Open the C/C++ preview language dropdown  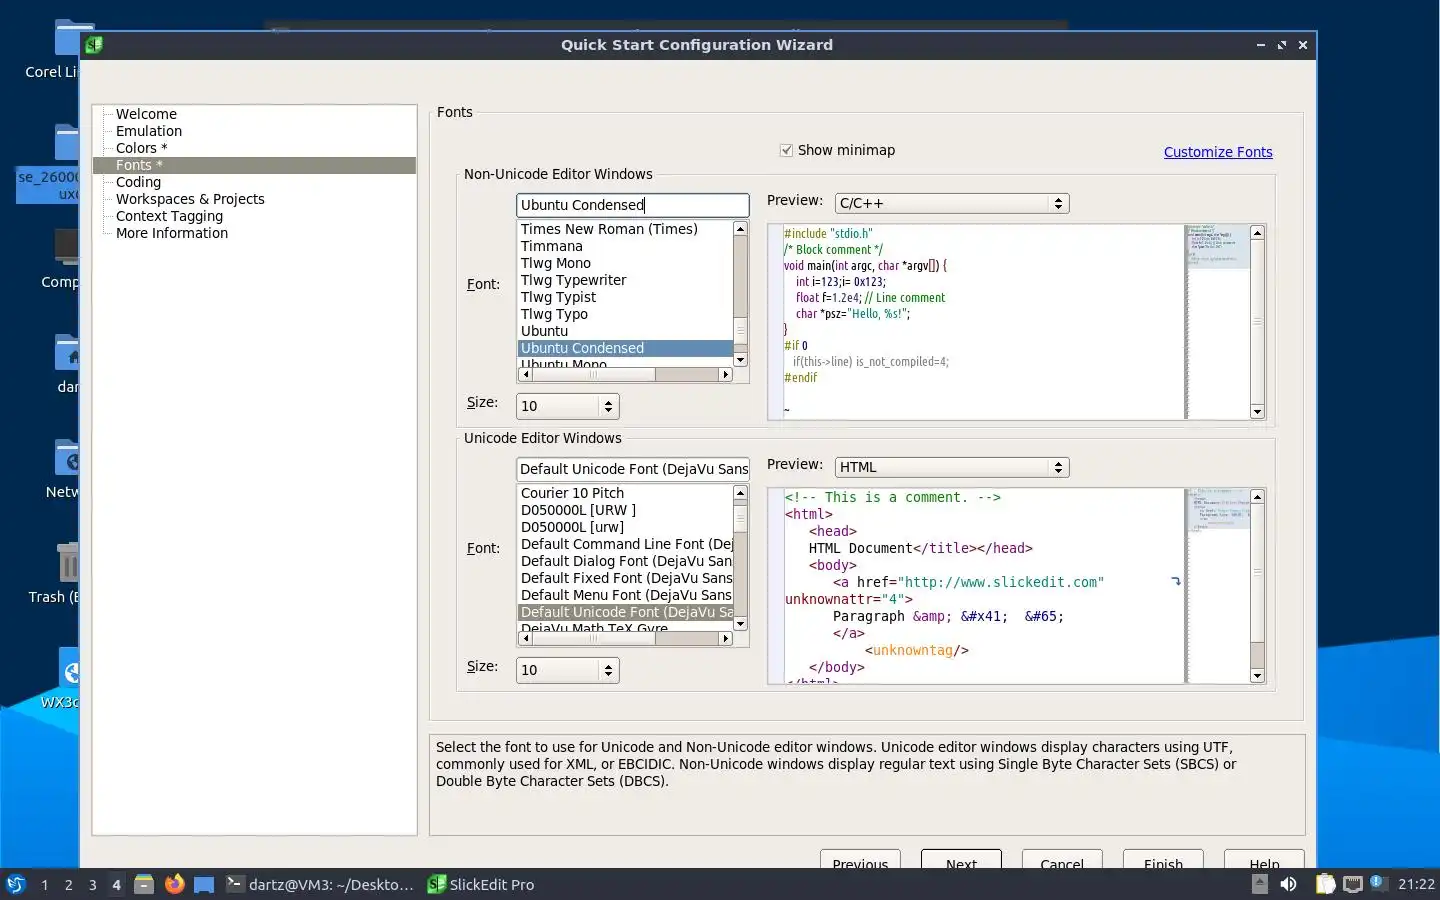pyautogui.click(x=951, y=203)
